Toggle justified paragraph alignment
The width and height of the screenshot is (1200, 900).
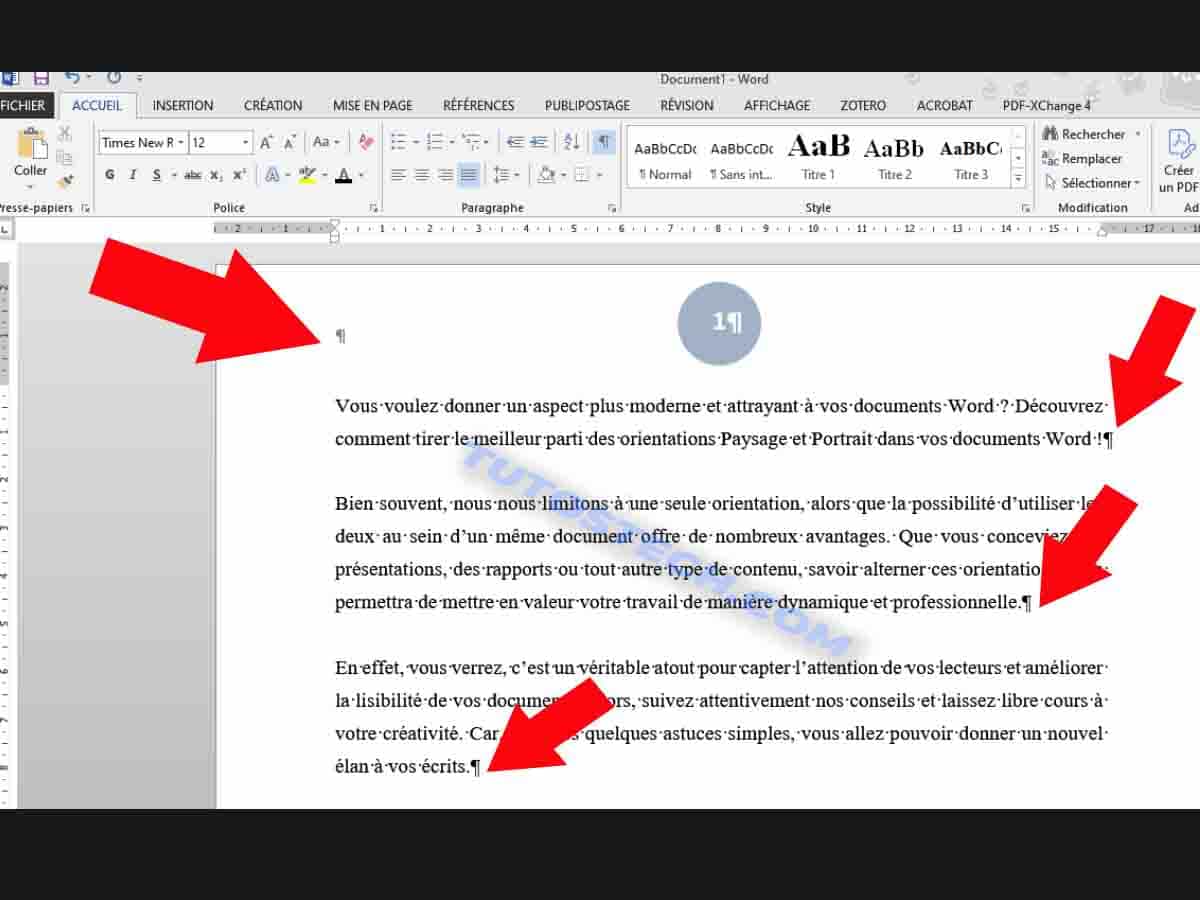[x=469, y=175]
